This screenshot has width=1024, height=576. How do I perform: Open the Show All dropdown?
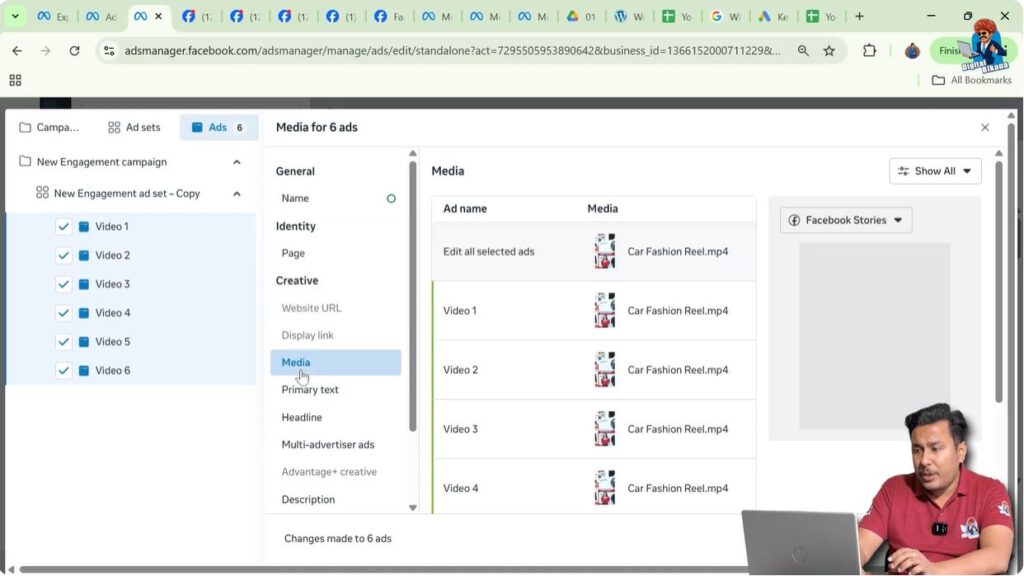(x=935, y=171)
